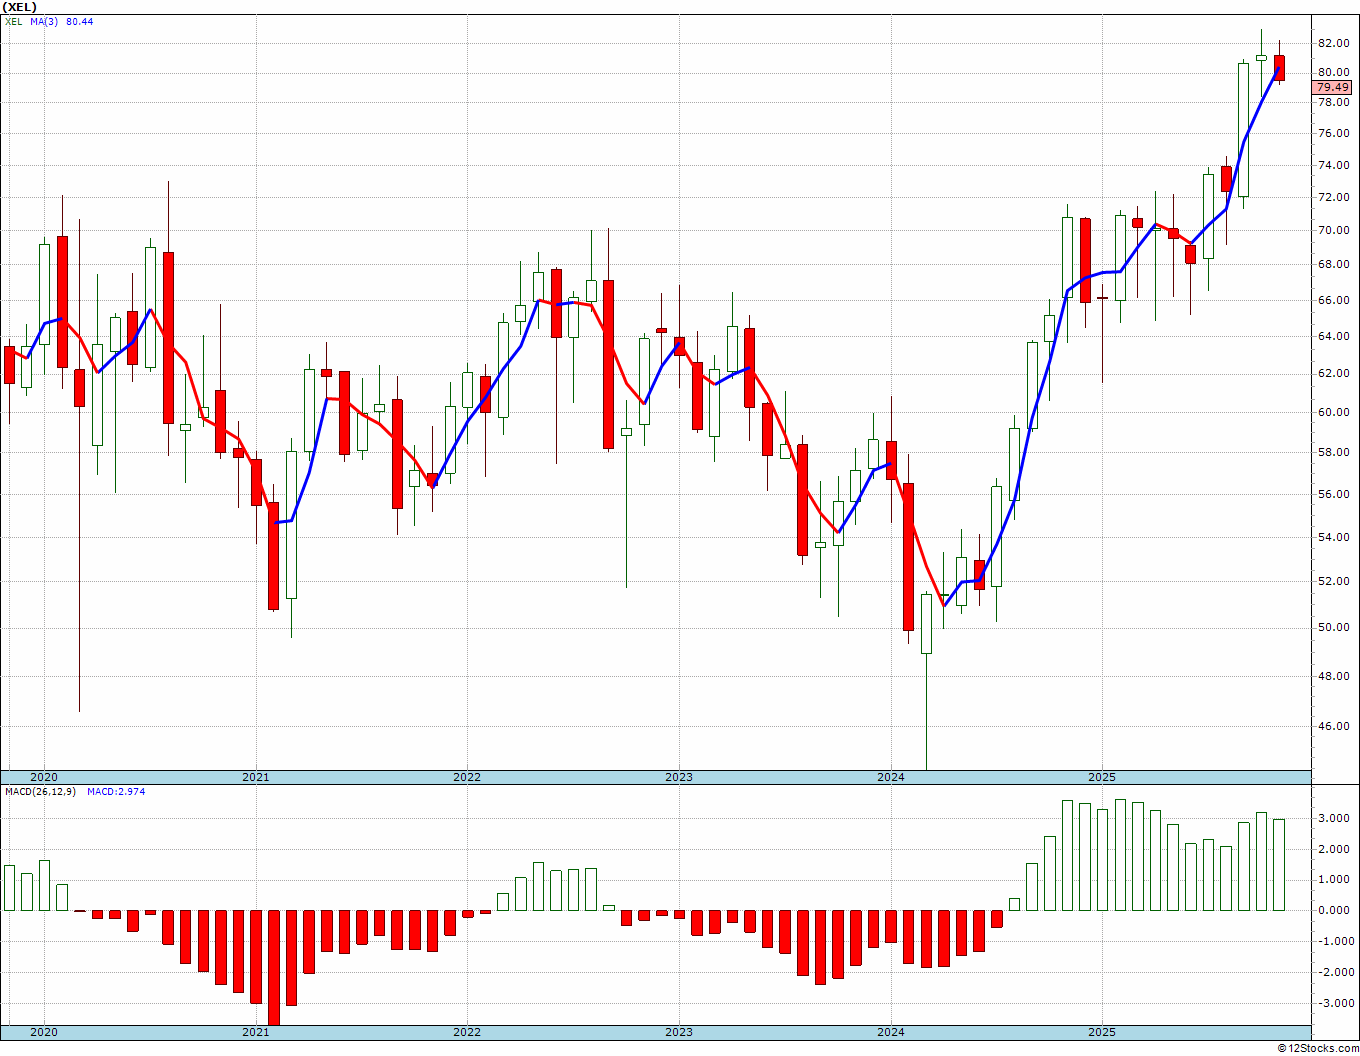The height and width of the screenshot is (1056, 1360).
Task: Click the 60.00 price axis label
Action: pyautogui.click(x=1333, y=412)
